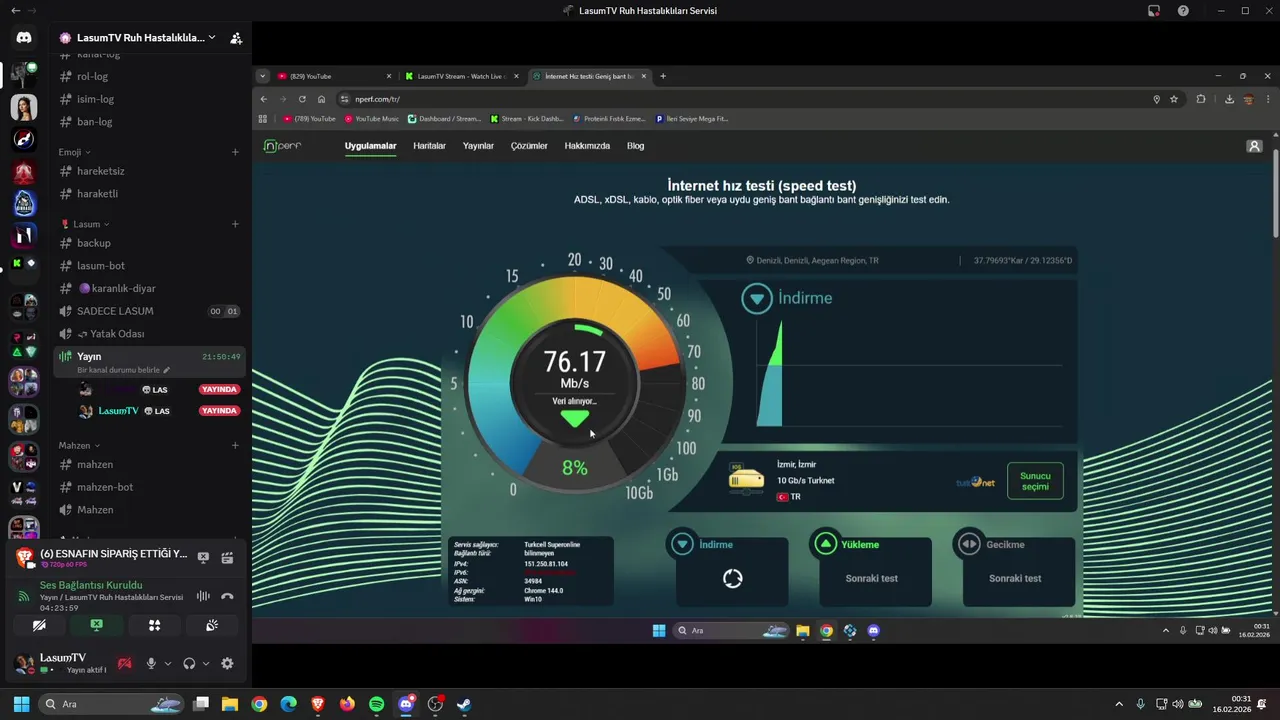The width and height of the screenshot is (1280, 720).
Task: Open noise suppression waveform icon
Action: coord(203,596)
